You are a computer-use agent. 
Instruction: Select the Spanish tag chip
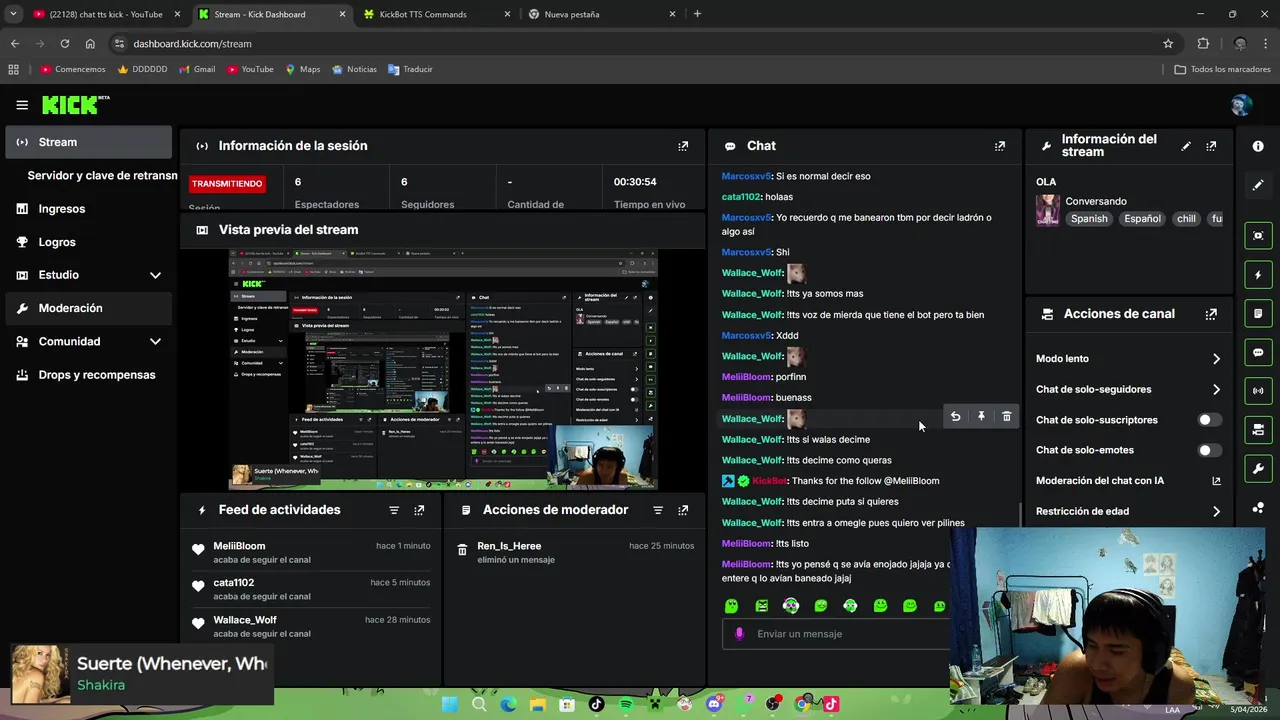(1089, 219)
